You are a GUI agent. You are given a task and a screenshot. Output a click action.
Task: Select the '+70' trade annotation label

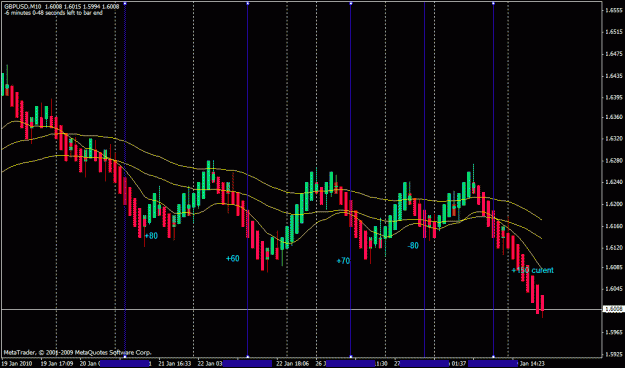tap(343, 261)
